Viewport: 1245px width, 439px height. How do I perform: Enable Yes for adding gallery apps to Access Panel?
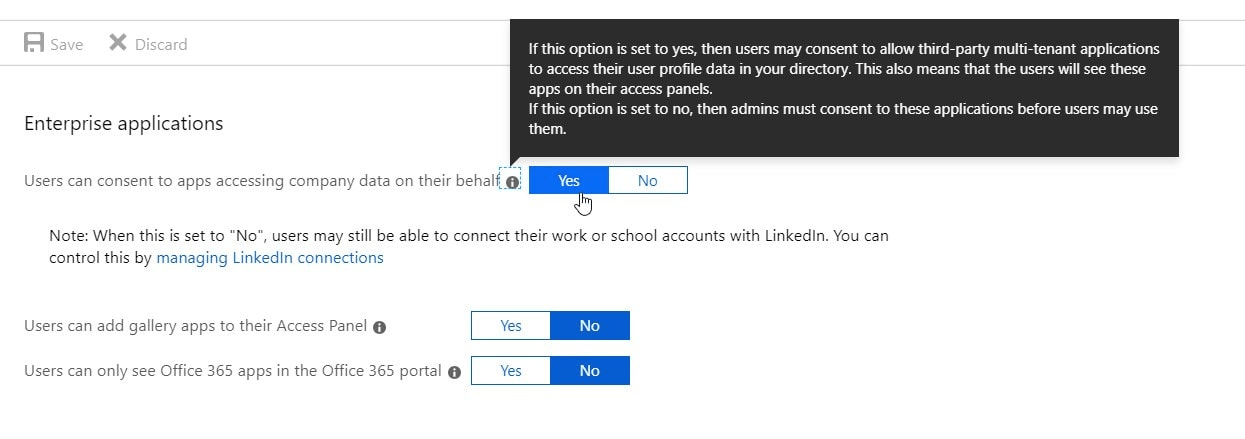click(511, 326)
